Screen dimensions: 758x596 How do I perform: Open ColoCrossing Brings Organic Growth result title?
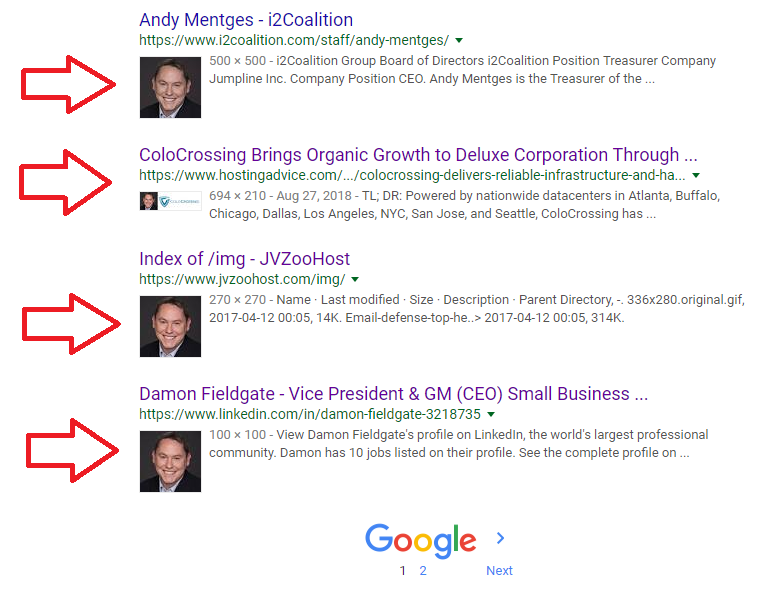pos(418,155)
